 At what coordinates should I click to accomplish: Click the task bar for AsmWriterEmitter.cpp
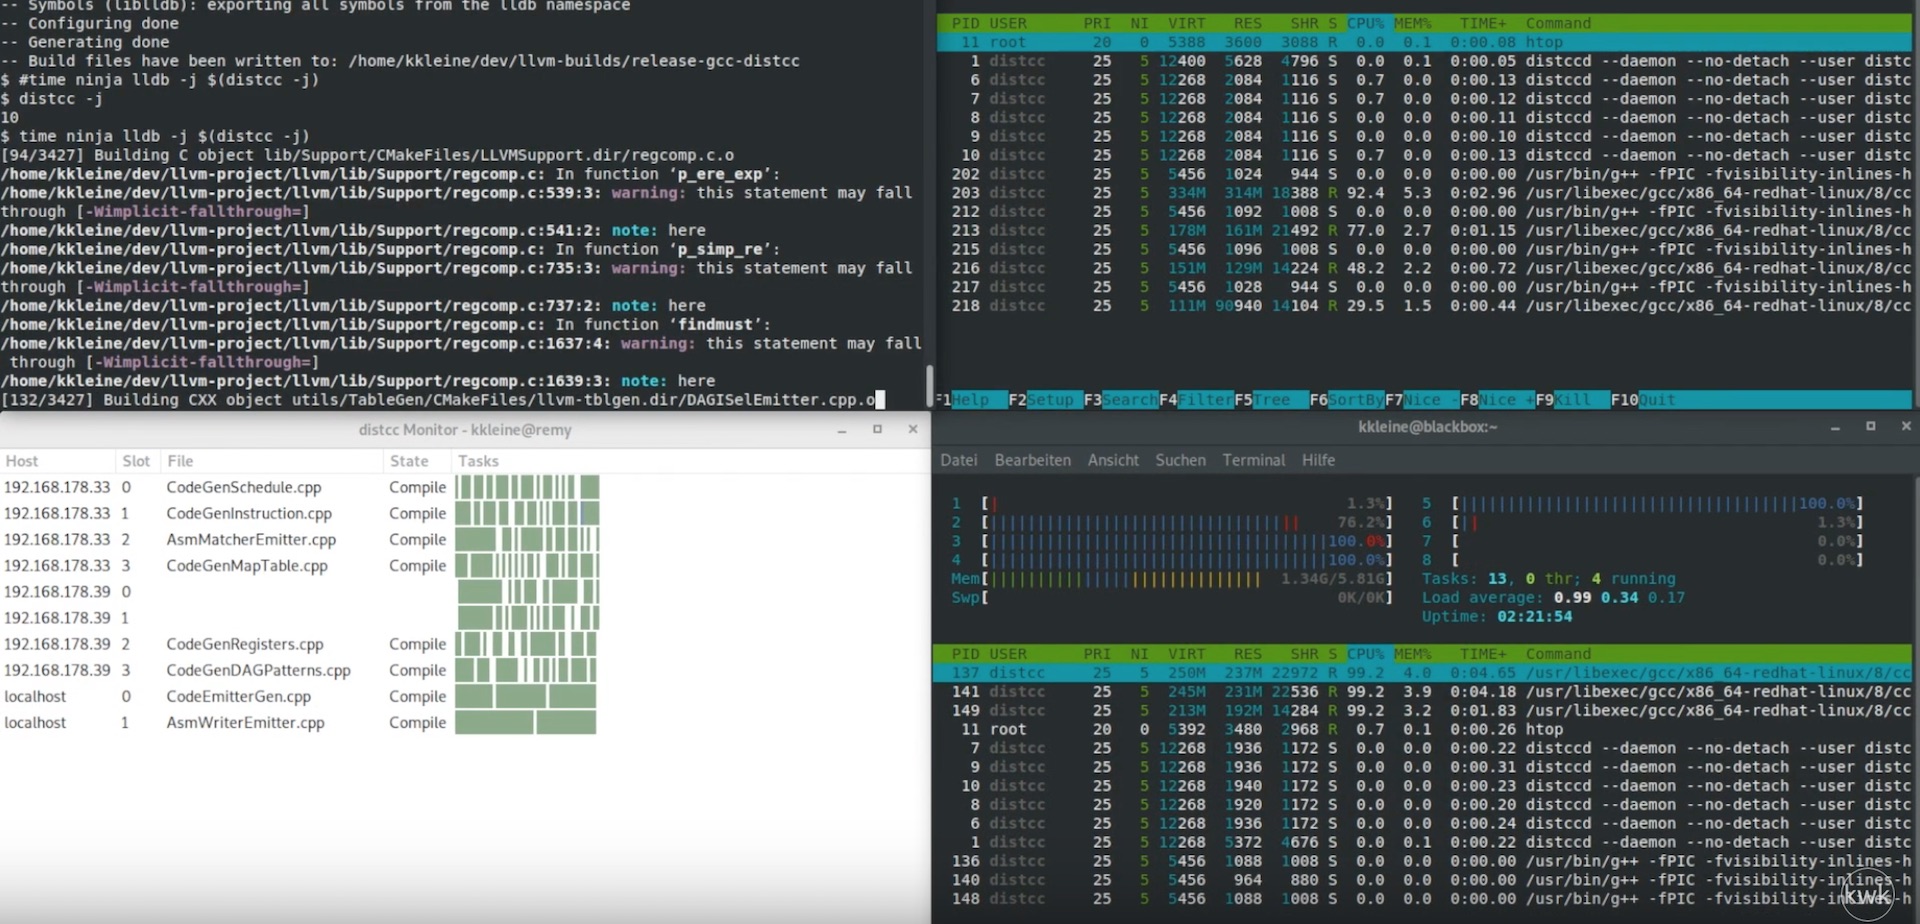525,722
